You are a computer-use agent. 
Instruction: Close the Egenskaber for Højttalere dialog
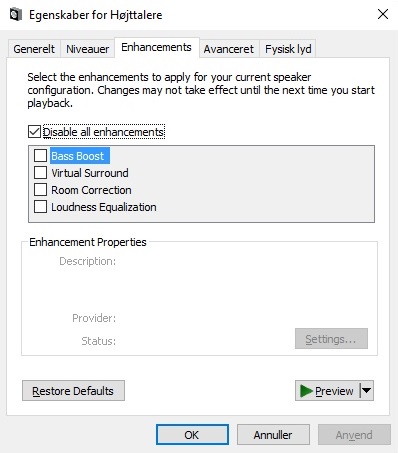click(x=383, y=14)
